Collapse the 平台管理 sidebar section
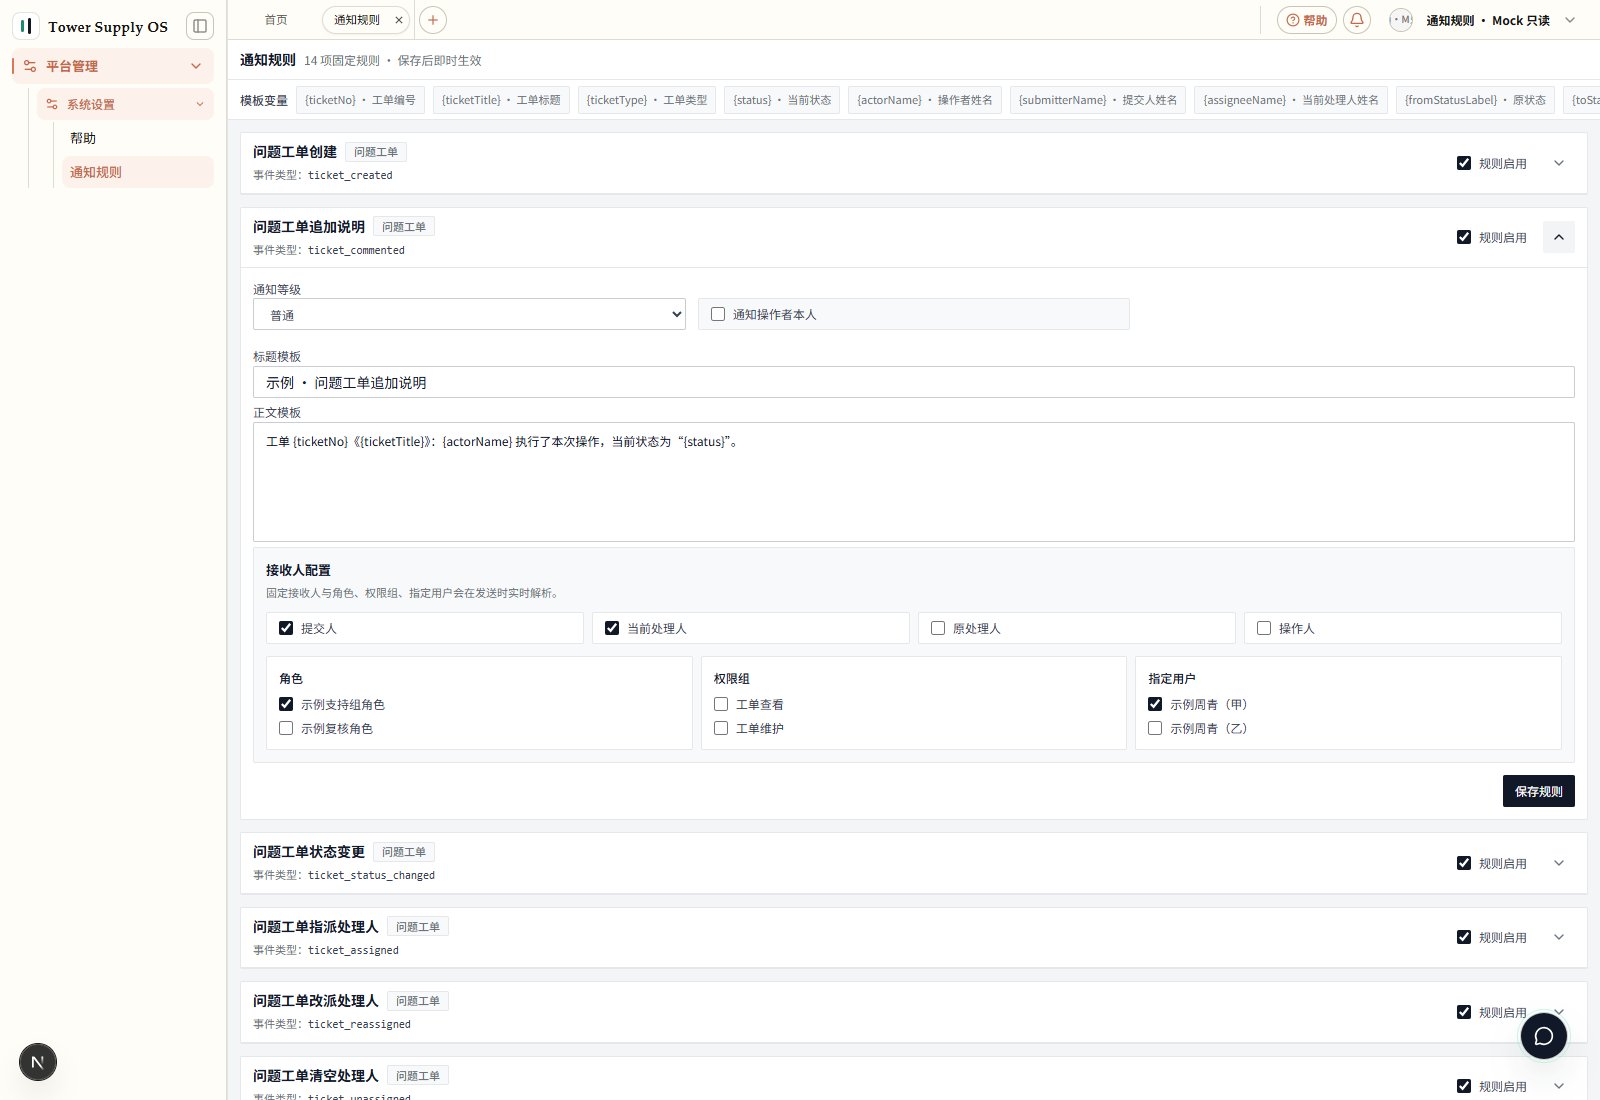 tap(196, 66)
